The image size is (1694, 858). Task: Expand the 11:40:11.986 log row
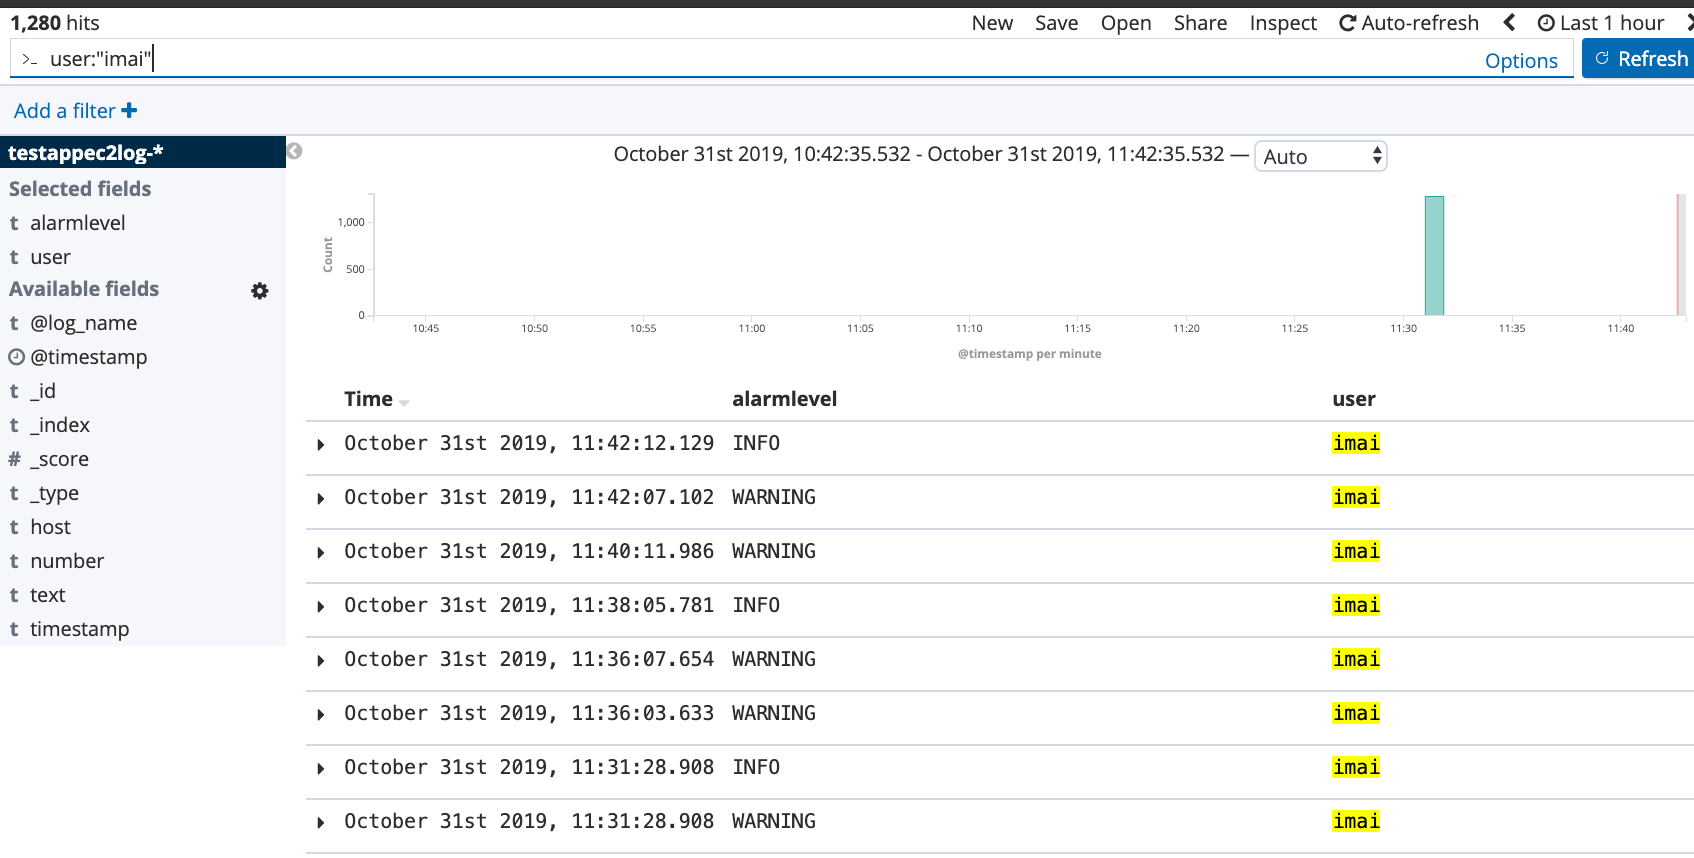pyautogui.click(x=321, y=552)
